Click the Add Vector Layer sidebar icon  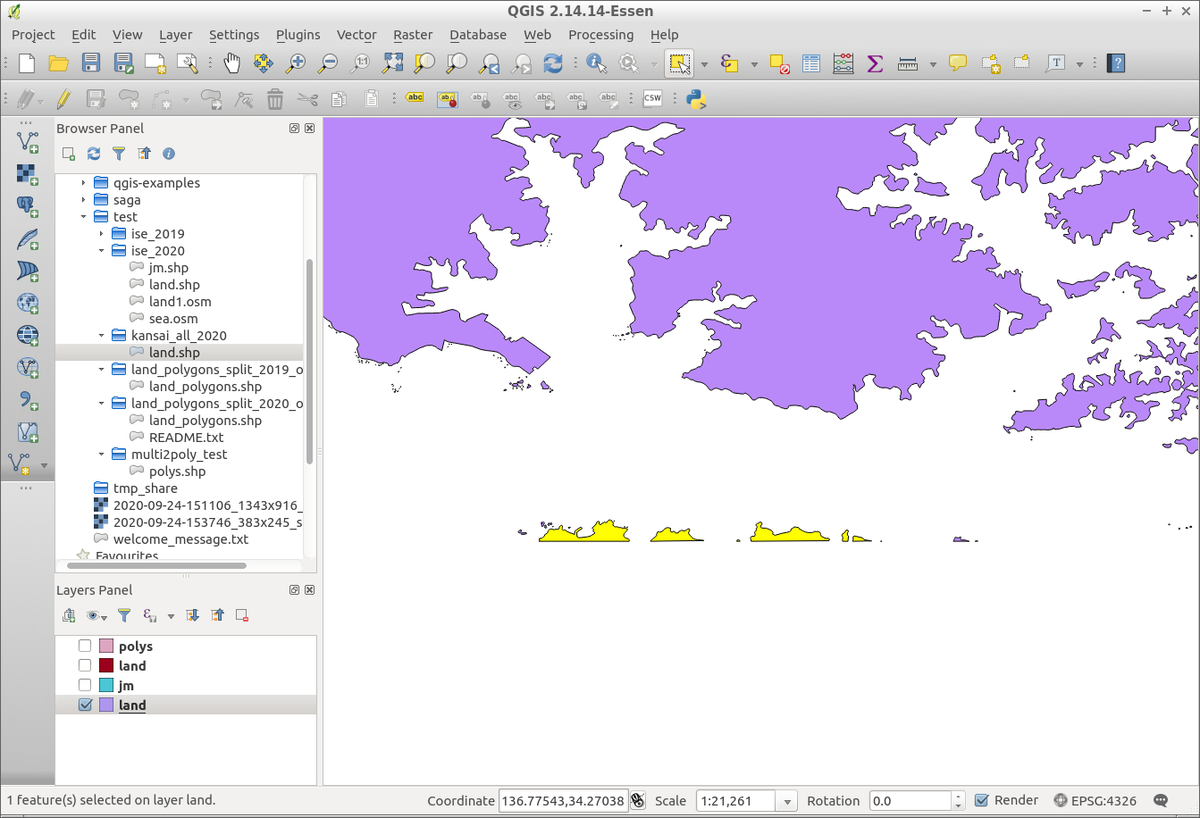27,141
